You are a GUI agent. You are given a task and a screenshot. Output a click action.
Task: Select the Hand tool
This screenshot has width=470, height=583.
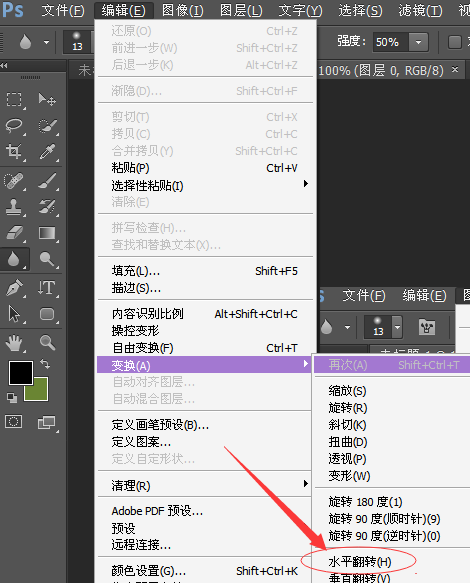click(14, 343)
